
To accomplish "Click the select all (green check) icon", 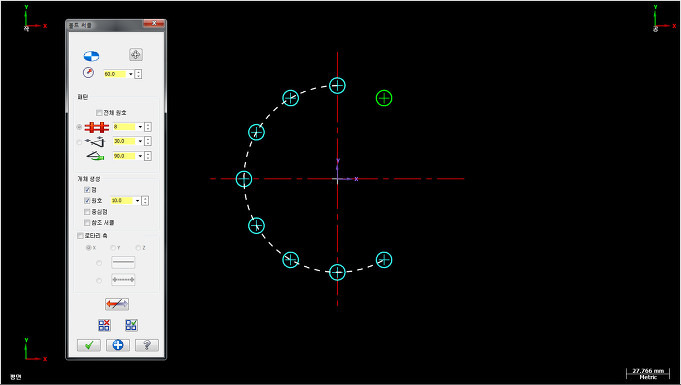I will tap(131, 325).
